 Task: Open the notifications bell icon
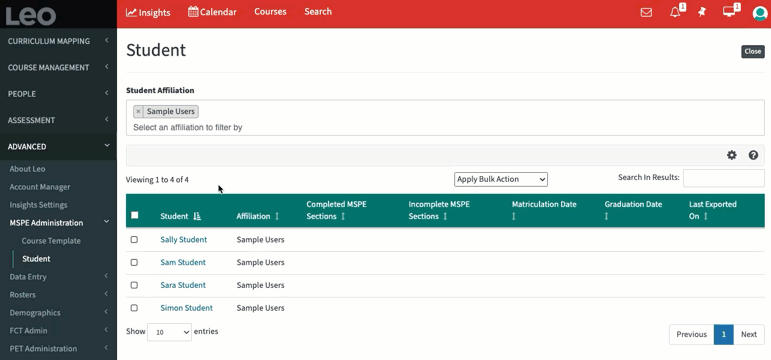[x=675, y=12]
